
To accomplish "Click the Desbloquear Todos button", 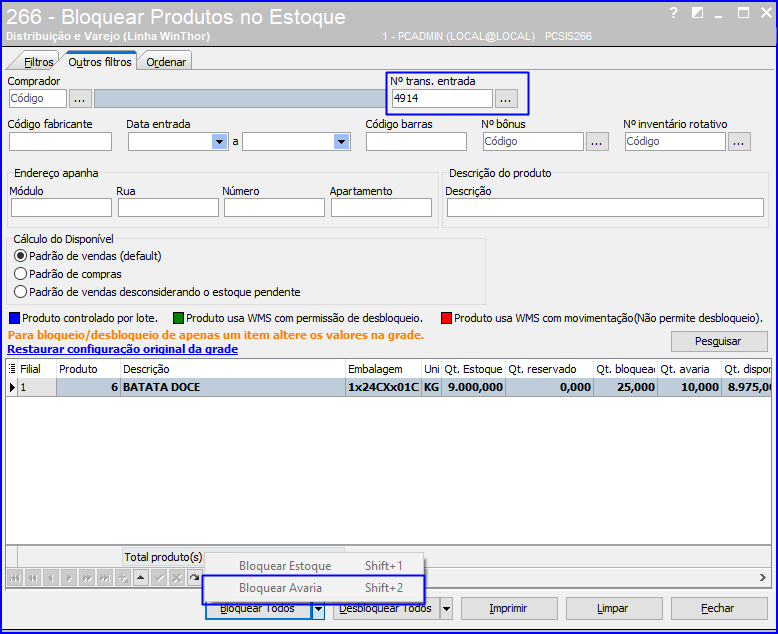I will coord(386,609).
